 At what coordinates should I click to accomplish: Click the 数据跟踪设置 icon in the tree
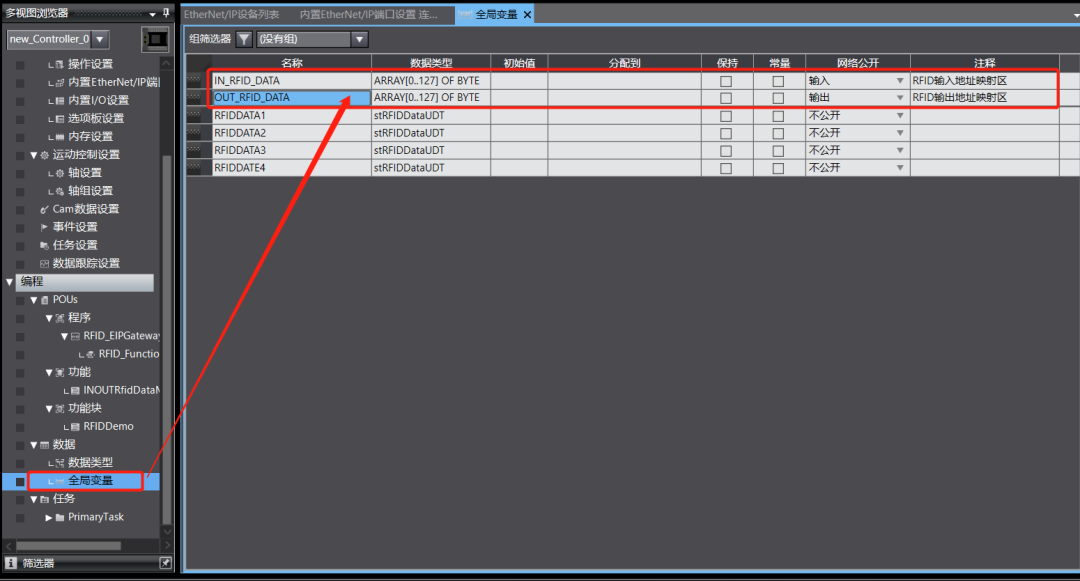tap(43, 263)
